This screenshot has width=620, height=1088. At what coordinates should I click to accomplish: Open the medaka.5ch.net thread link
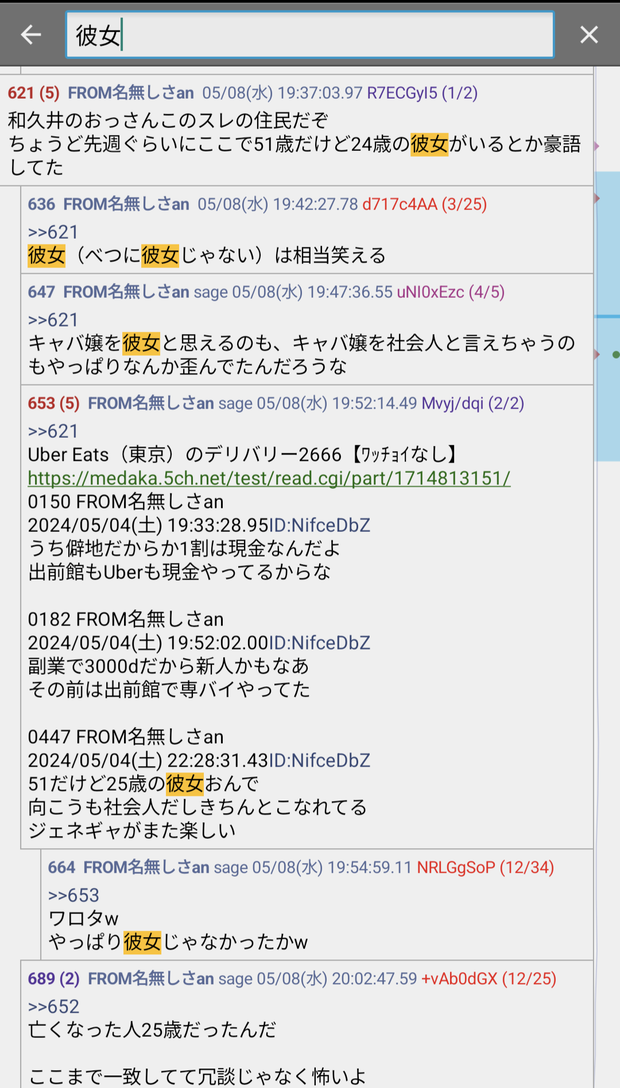[269, 478]
